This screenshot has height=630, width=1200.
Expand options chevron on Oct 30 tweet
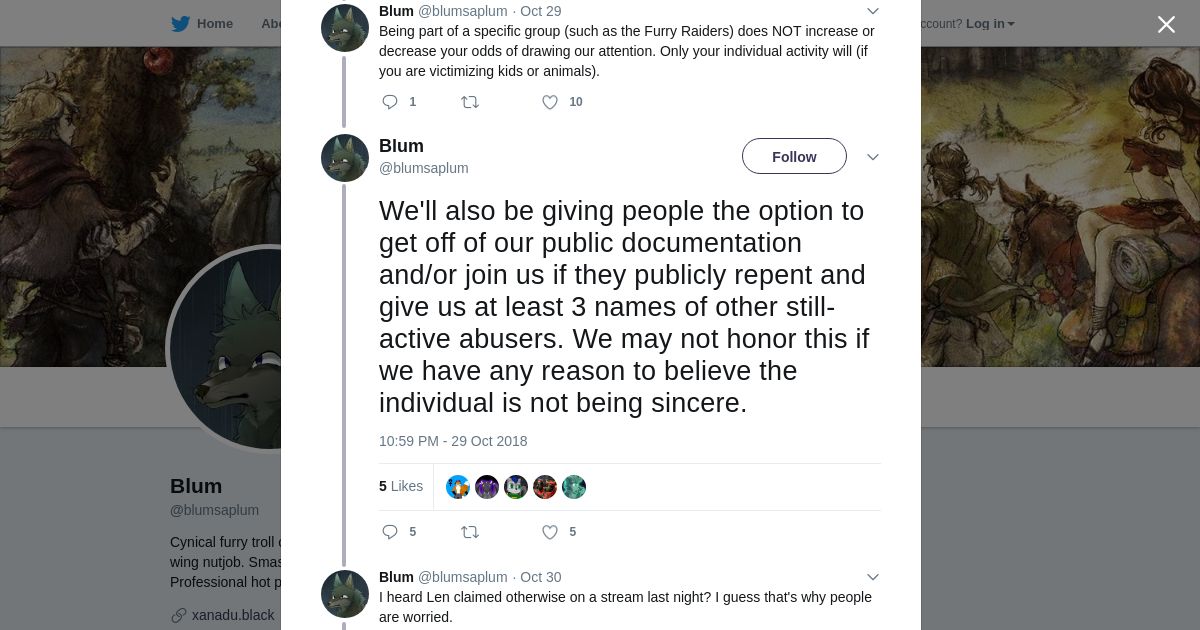873,577
